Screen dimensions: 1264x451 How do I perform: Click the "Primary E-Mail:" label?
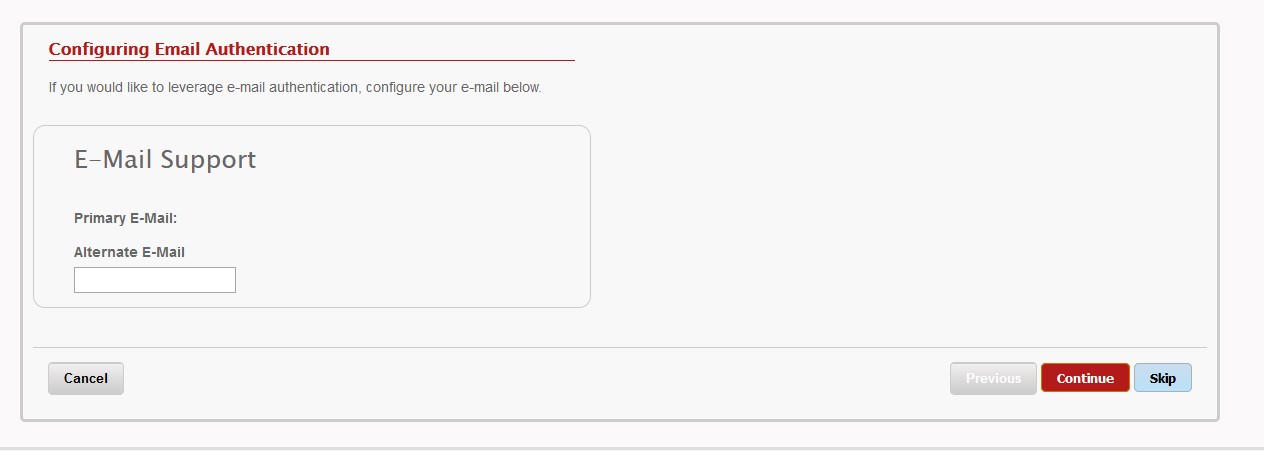point(125,218)
